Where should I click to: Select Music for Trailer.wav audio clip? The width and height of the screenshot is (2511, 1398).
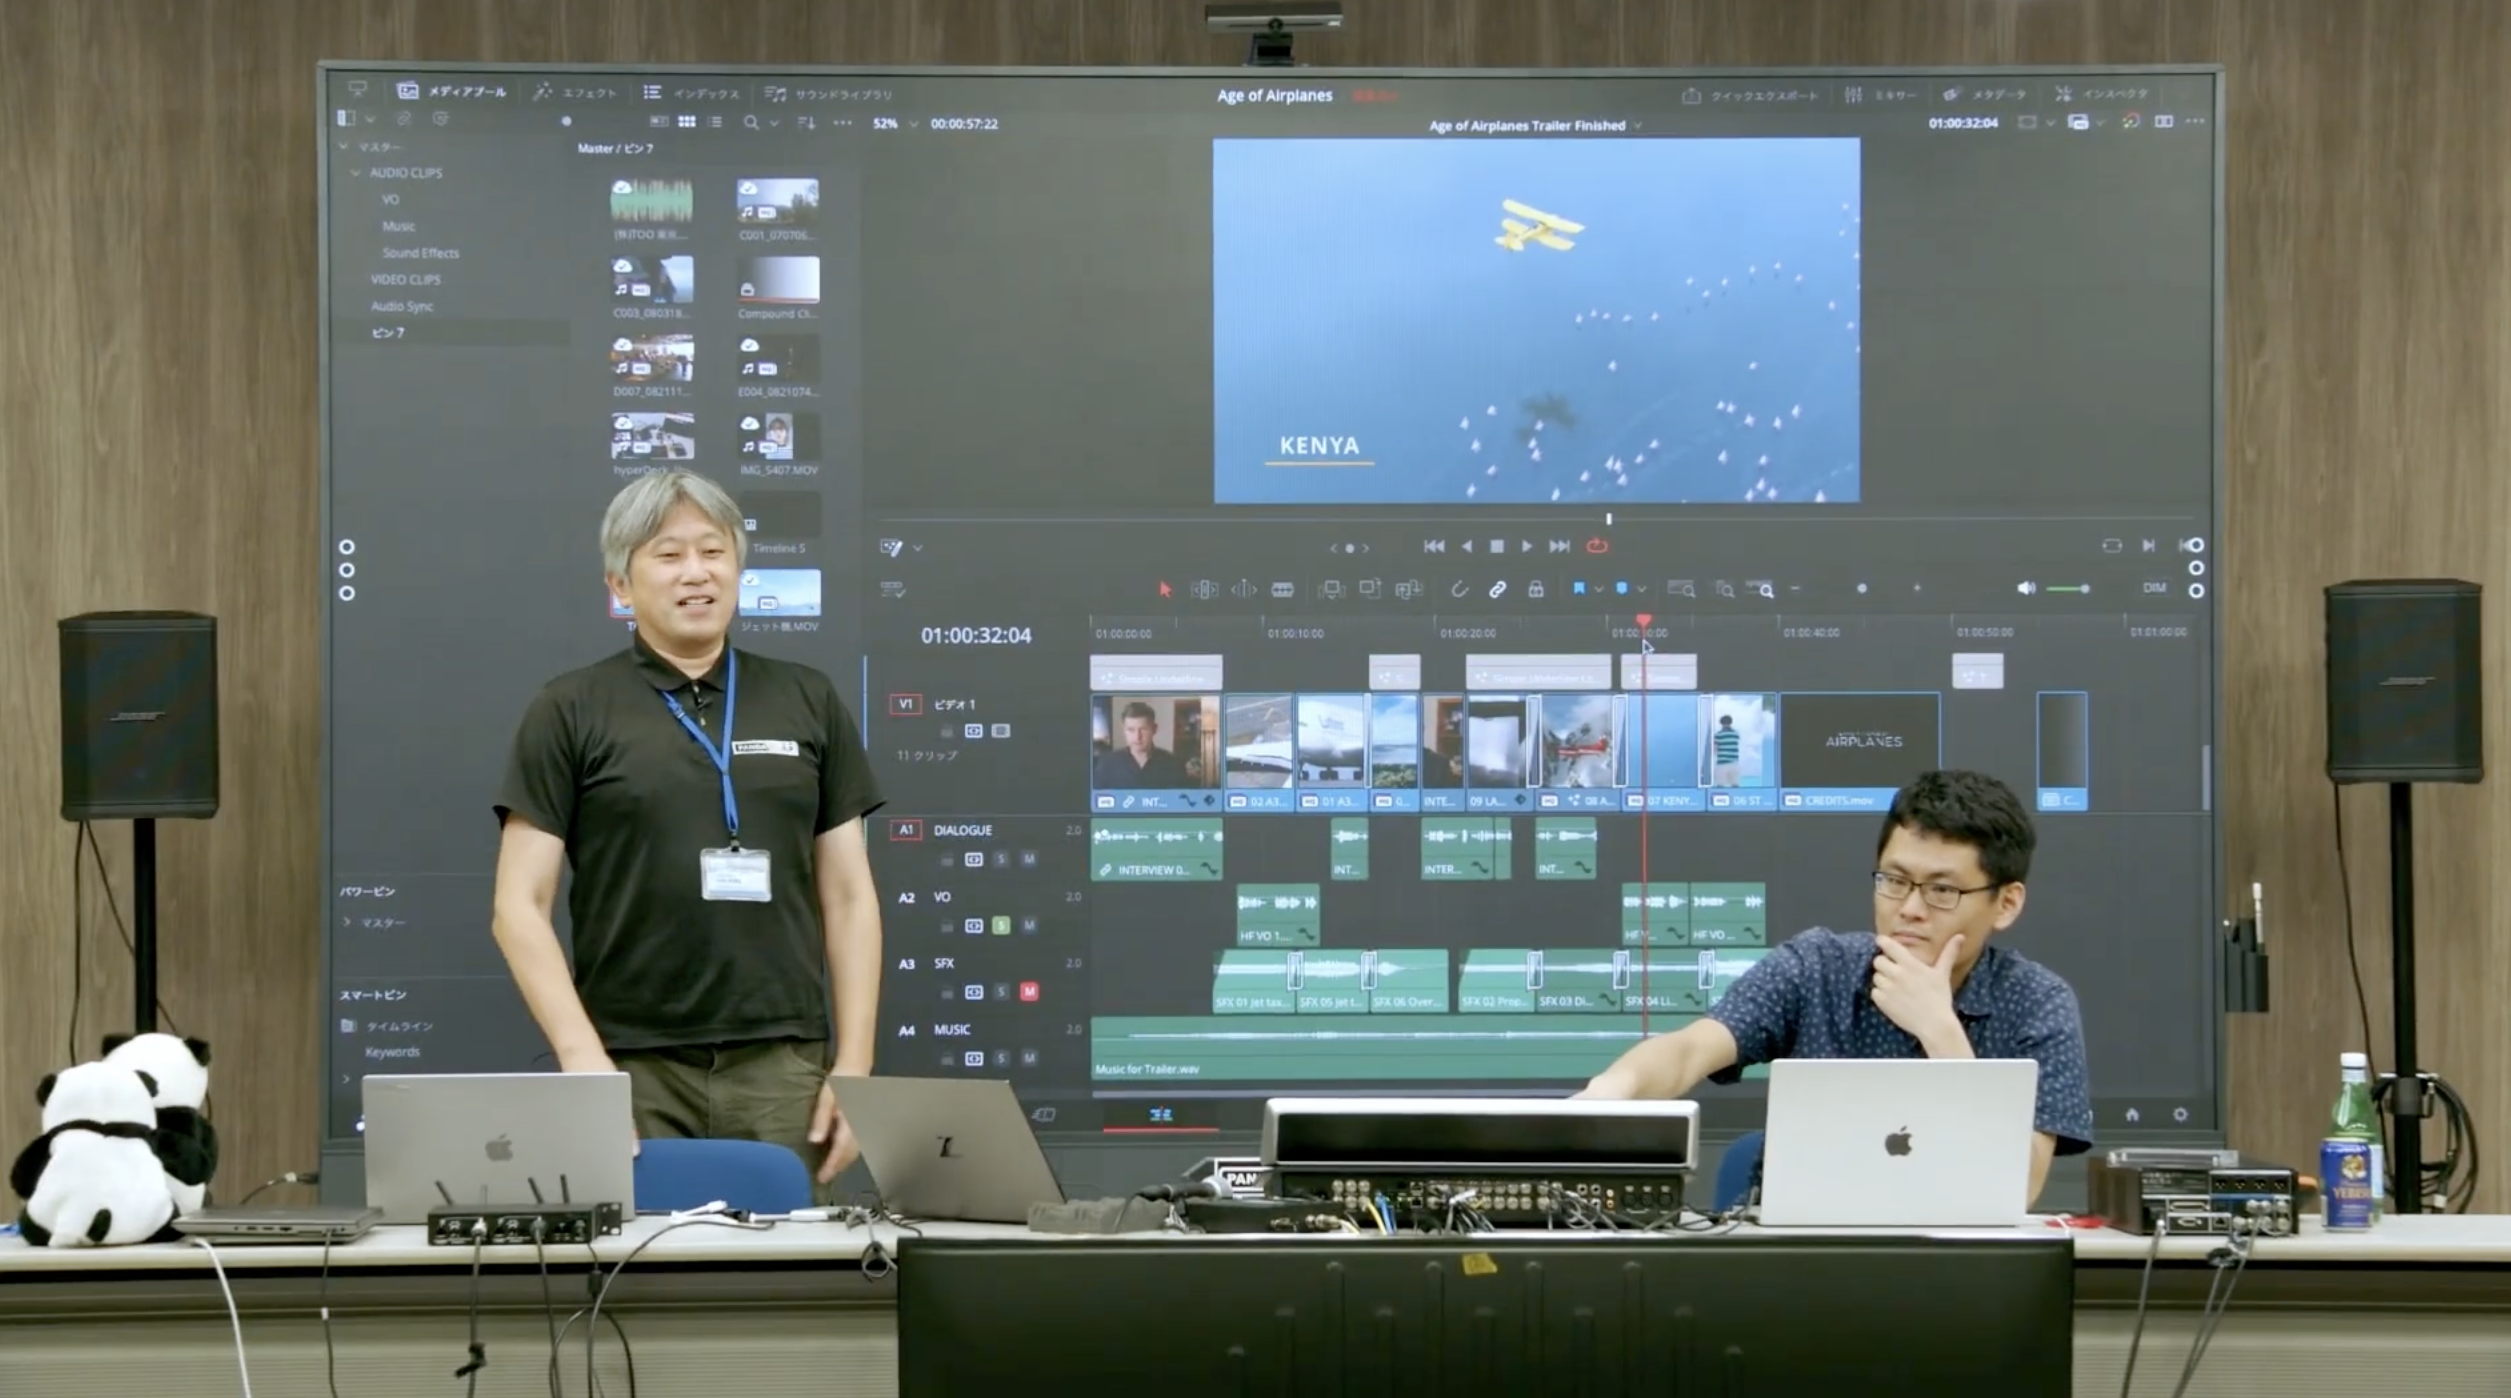tap(1432, 1048)
